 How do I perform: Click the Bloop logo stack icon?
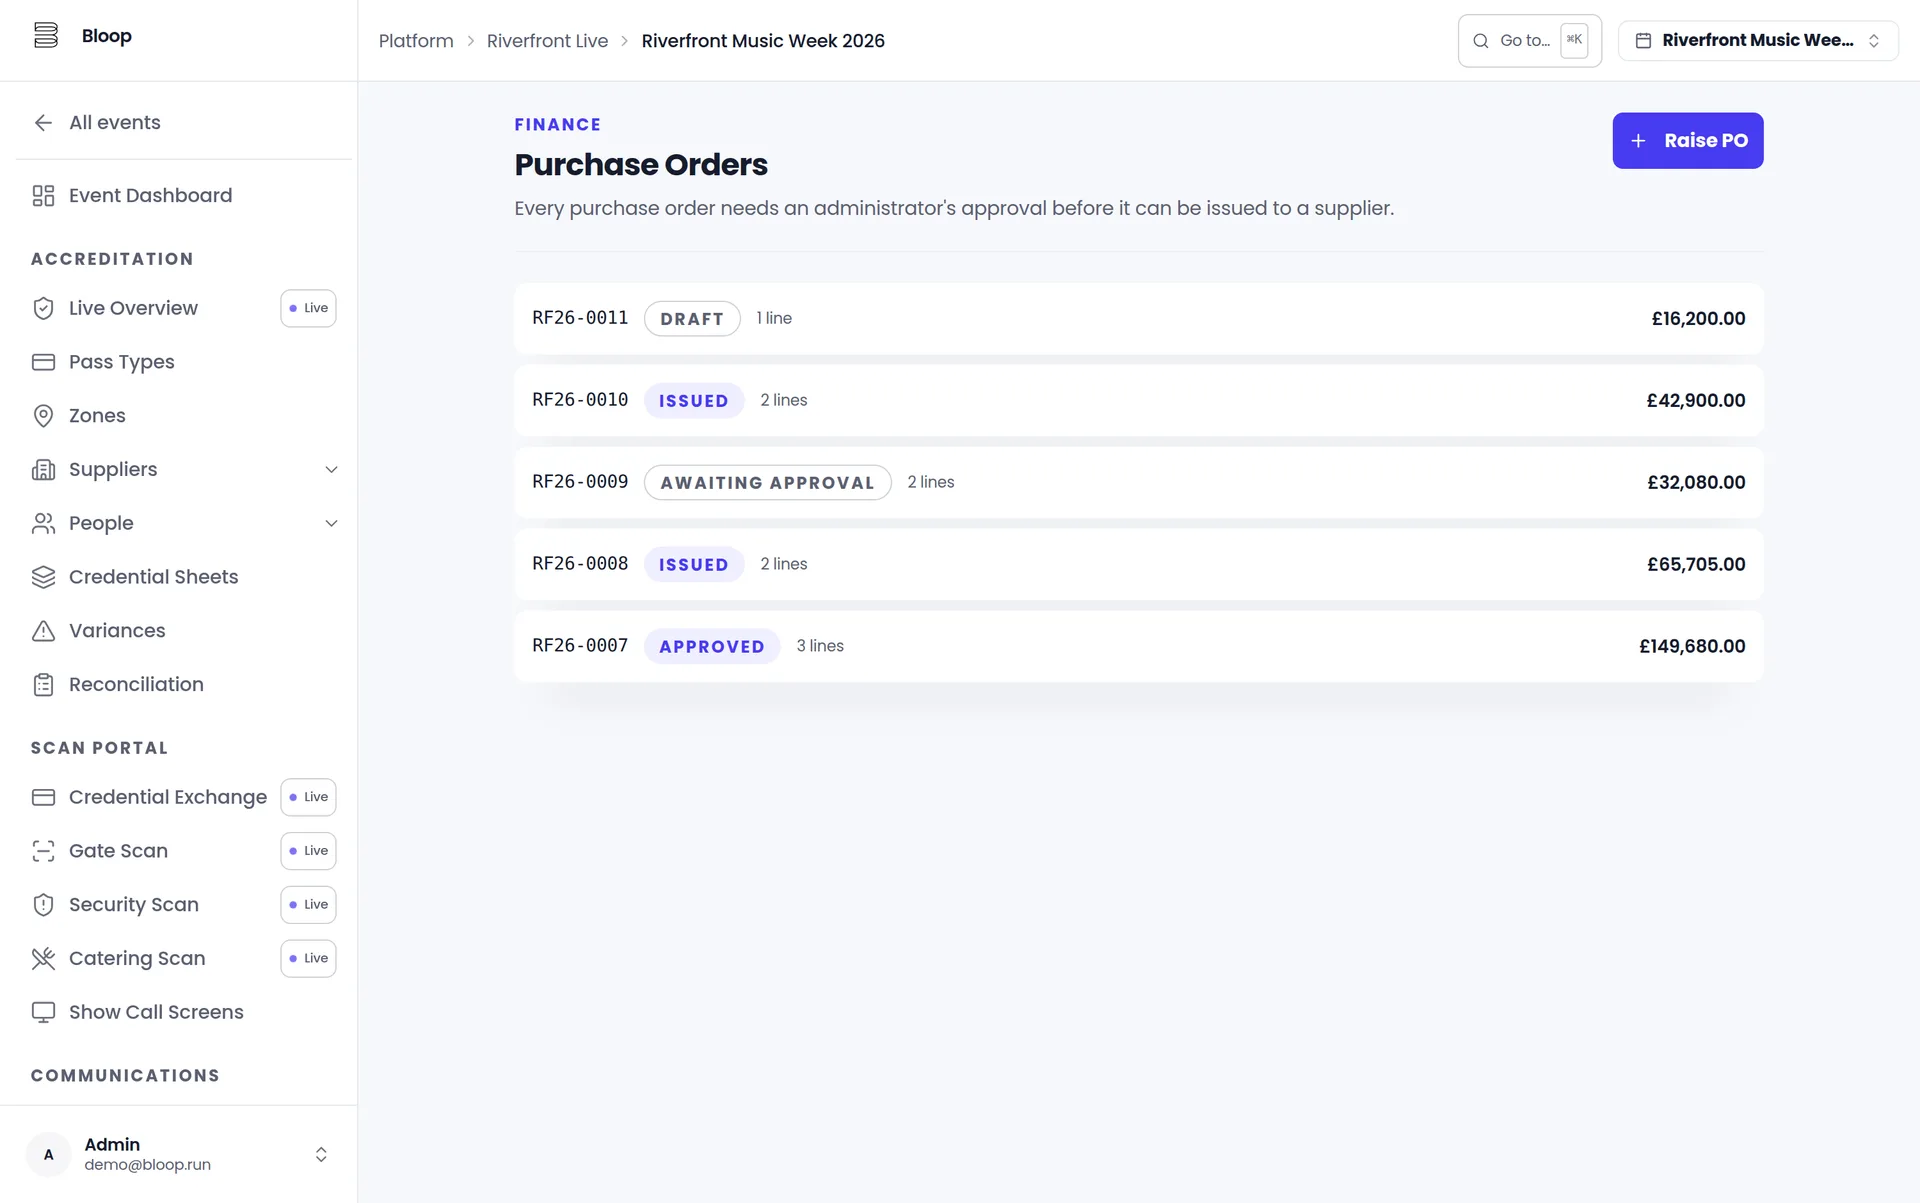coord(46,35)
